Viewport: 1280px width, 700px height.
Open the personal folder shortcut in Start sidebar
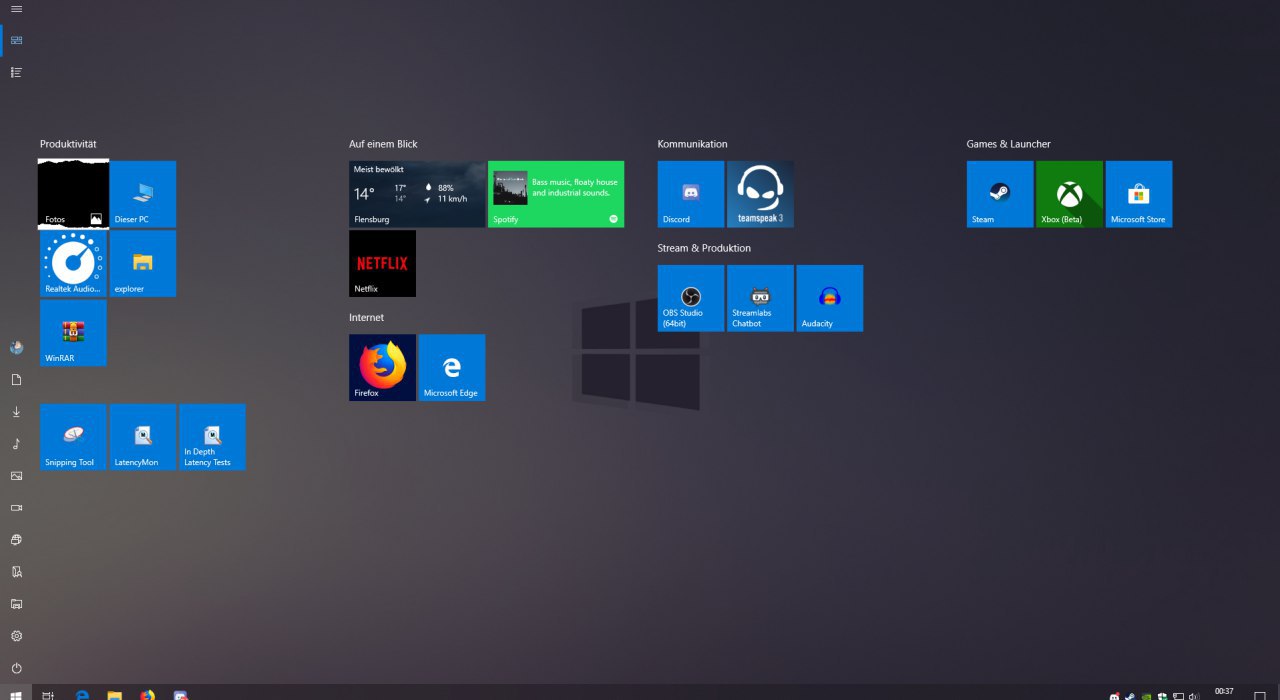click(x=16, y=572)
